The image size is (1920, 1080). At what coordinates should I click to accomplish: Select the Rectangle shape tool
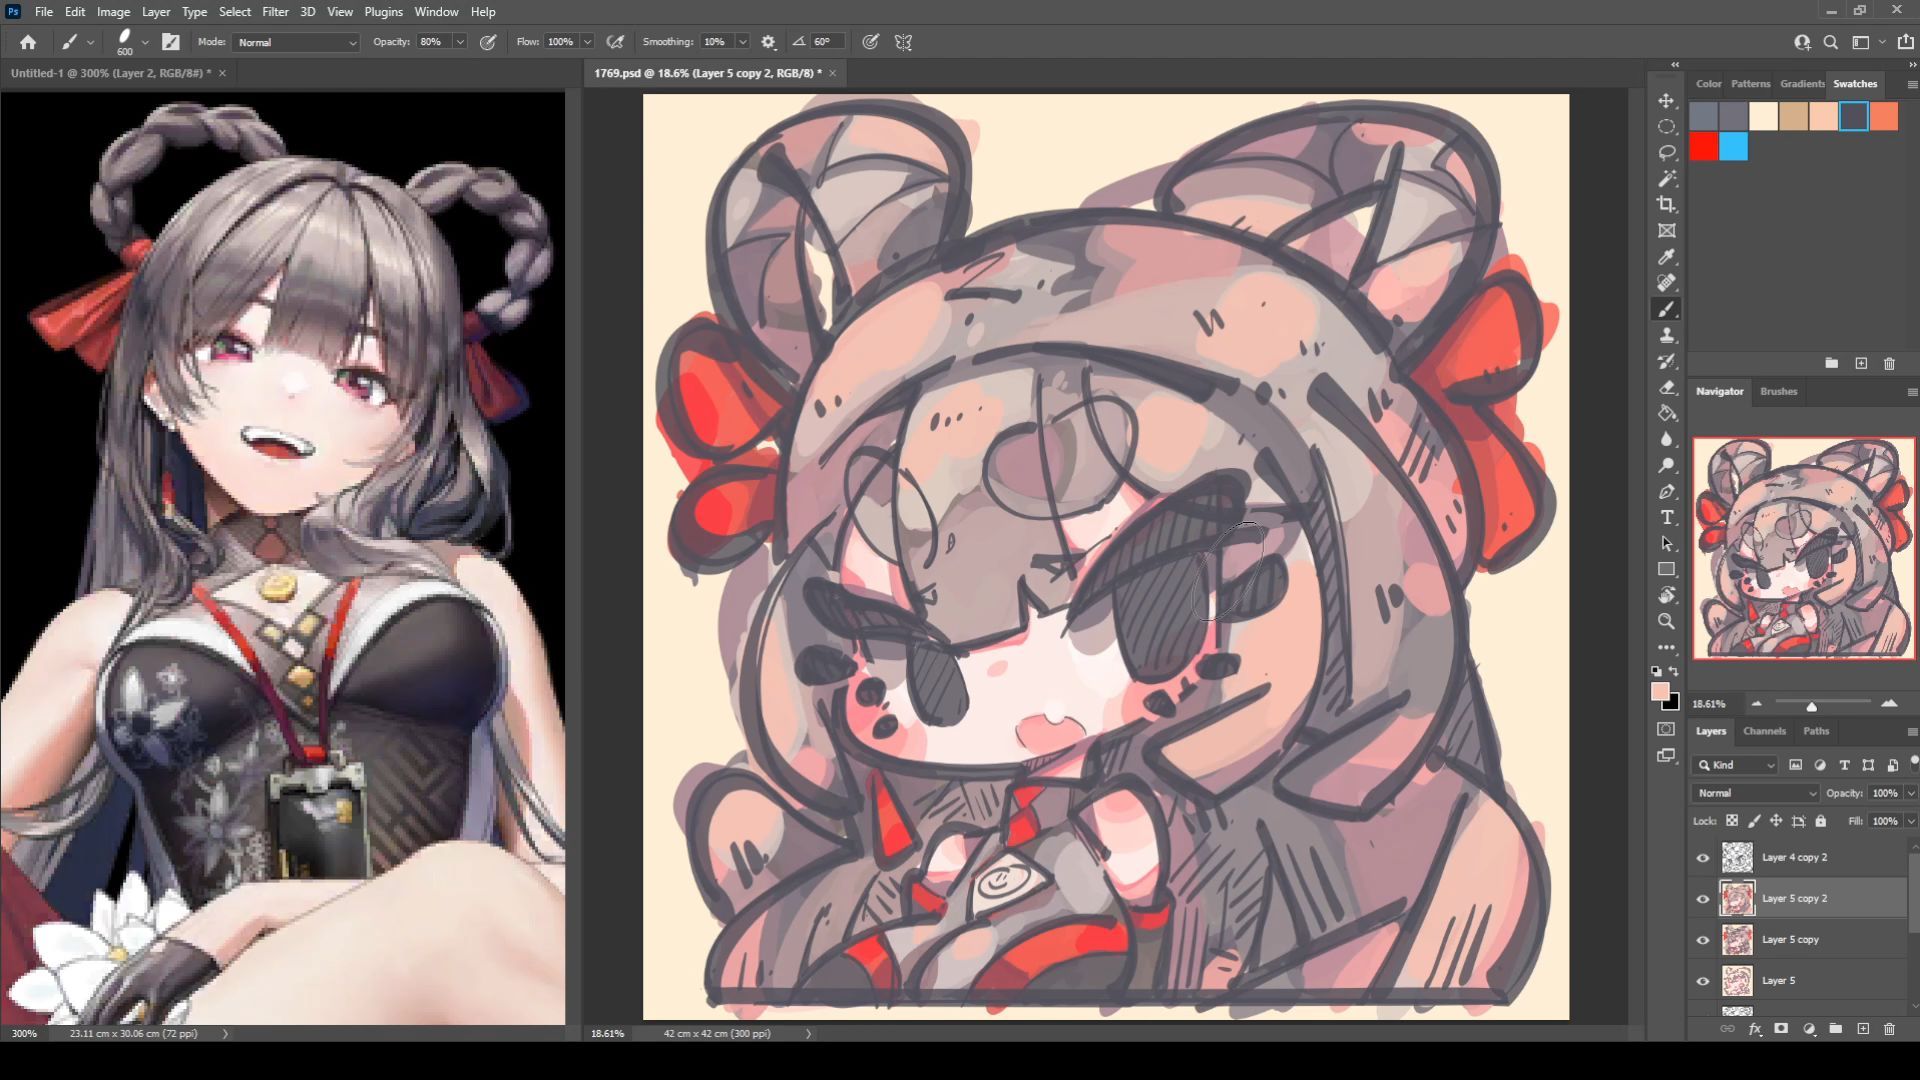click(1667, 570)
